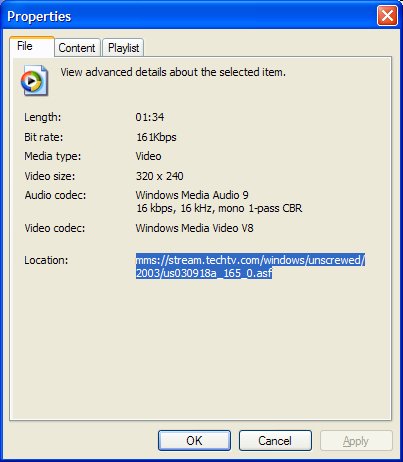Click '16 kbps, 16 kHz, mono 1-pass CBR' text
Viewport: 403px width, 462px height.
[x=219, y=208]
